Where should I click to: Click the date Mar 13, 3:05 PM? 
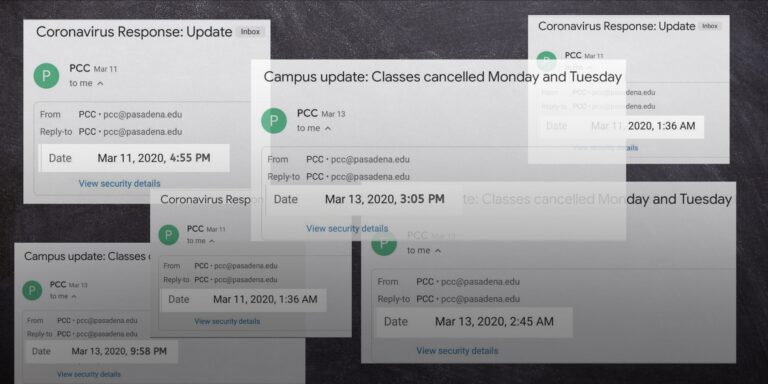[x=385, y=199]
